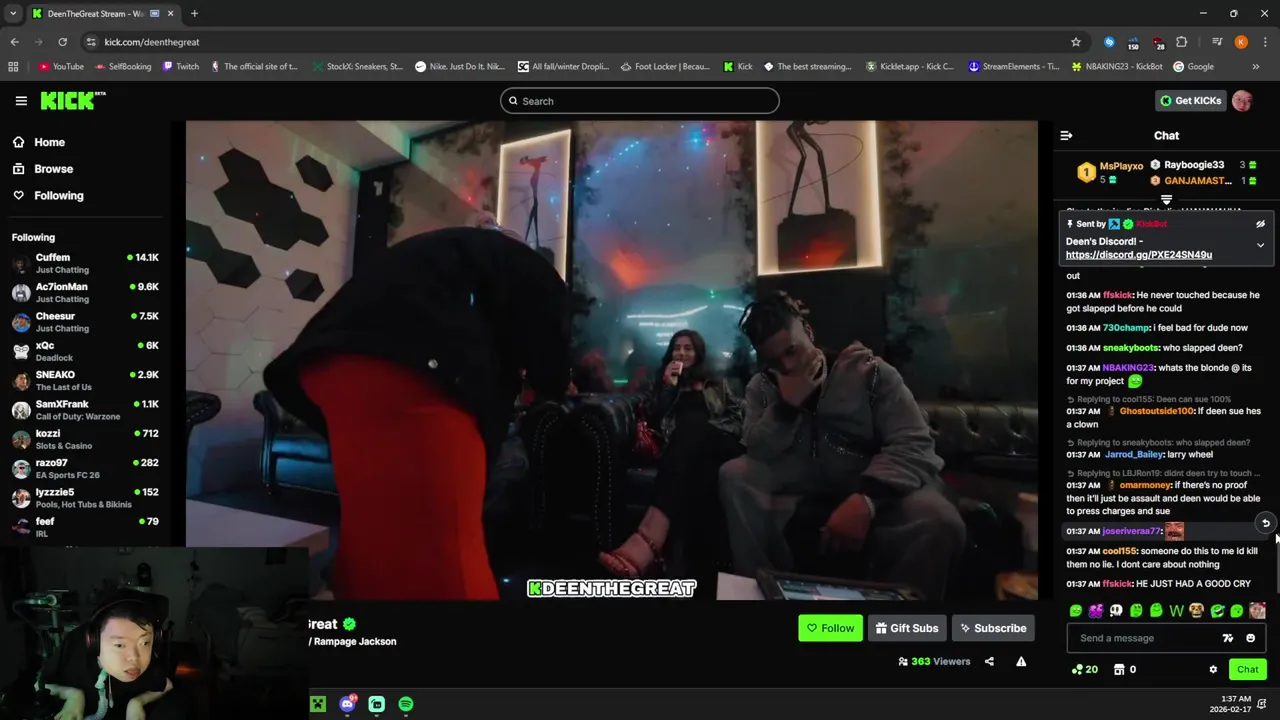The width and height of the screenshot is (1280, 720).
Task: Open SamXFrank's channel in Following list
Action: click(x=85, y=410)
